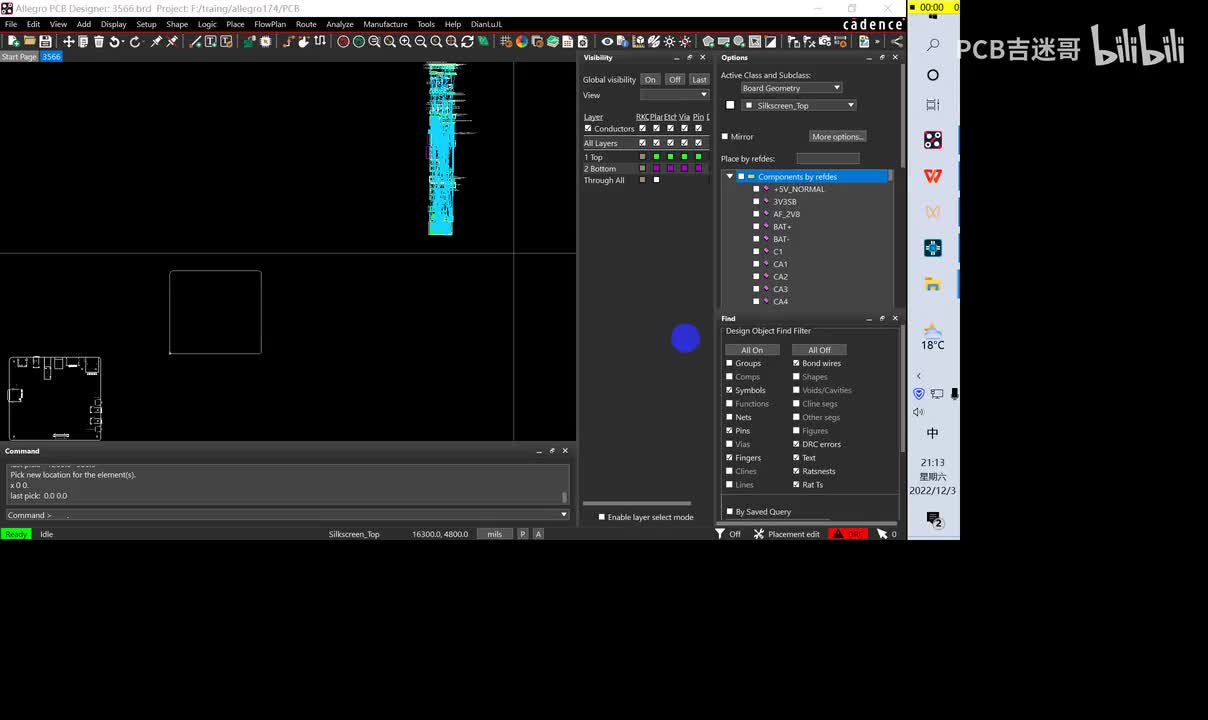The image size is (1208, 720).
Task: Click the All Off find button
Action: (819, 350)
